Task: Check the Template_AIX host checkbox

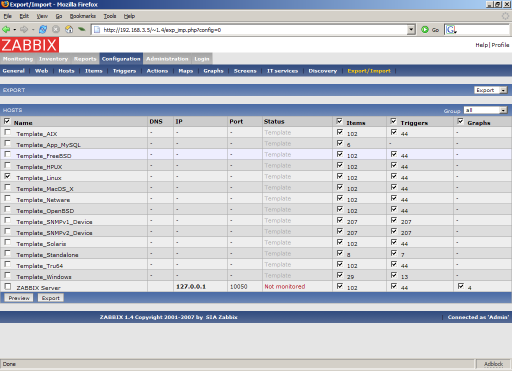Action: [7, 132]
